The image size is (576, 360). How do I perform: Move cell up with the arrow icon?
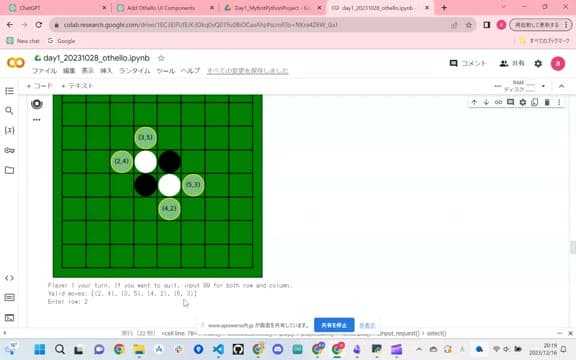474,102
